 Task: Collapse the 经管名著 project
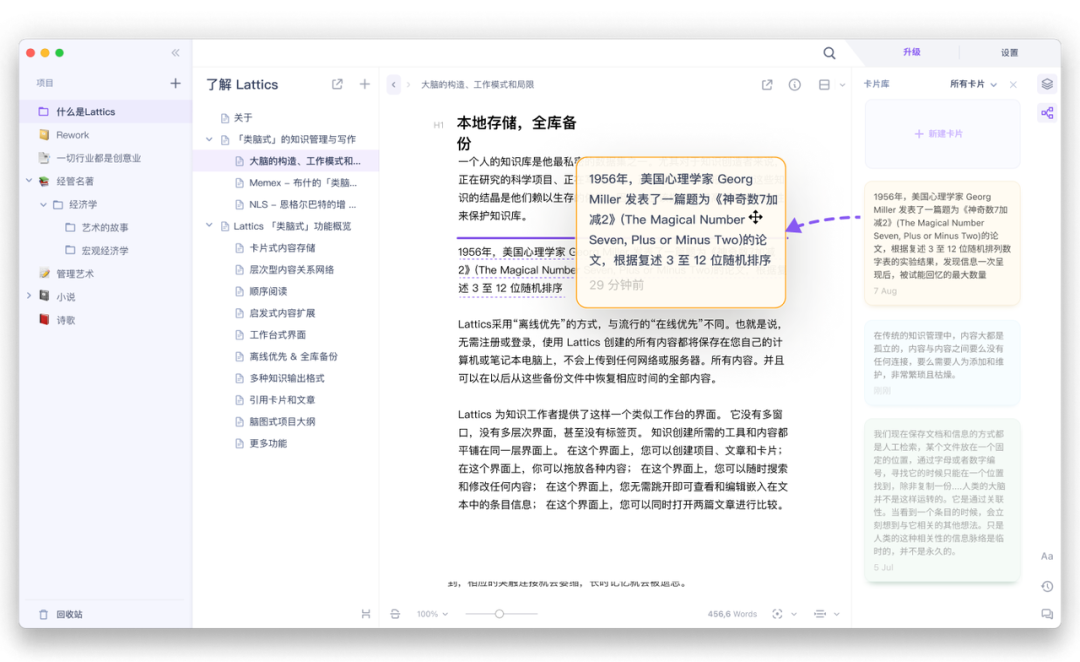pyautogui.click(x=29, y=180)
